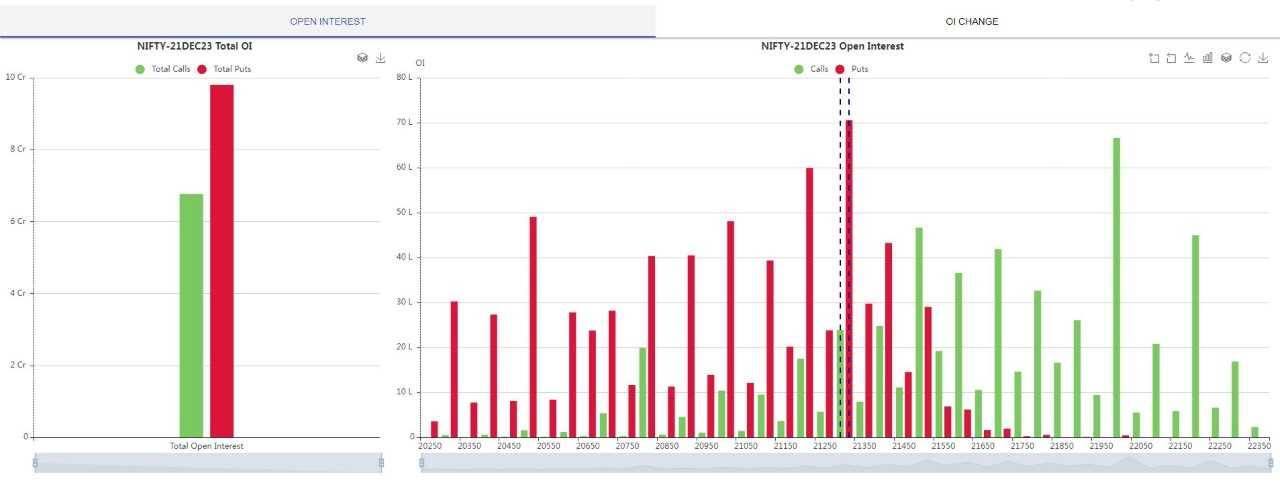The height and width of the screenshot is (481, 1280).
Task: Click the 50 L y-axis label
Action: coord(404,212)
